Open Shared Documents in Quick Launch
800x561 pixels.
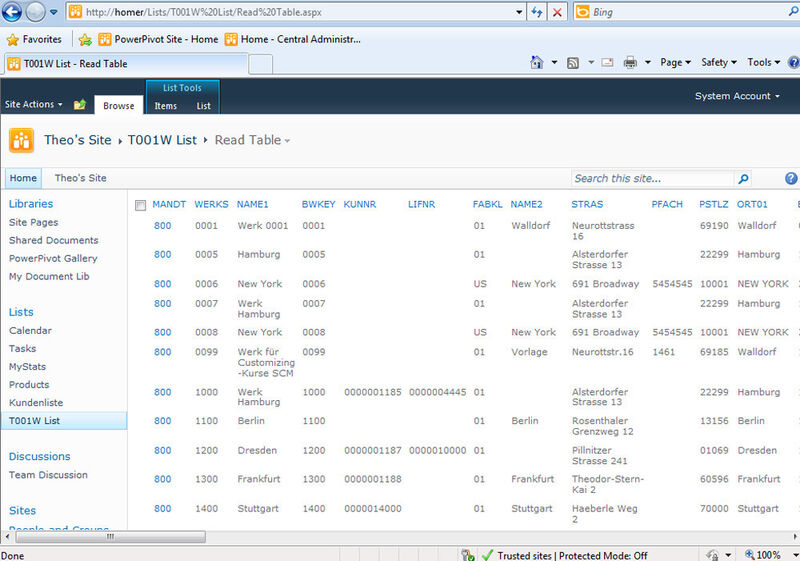(54, 240)
